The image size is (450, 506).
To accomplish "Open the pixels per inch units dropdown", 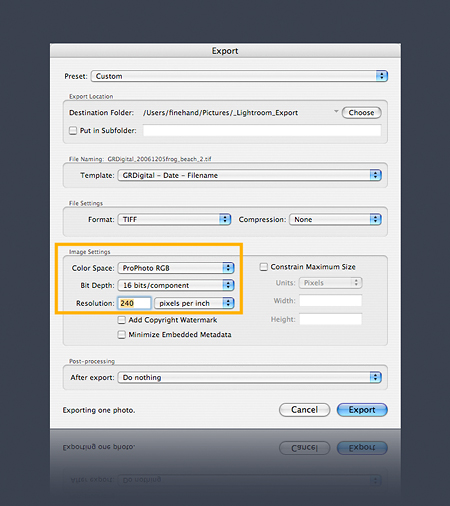I will coord(195,303).
